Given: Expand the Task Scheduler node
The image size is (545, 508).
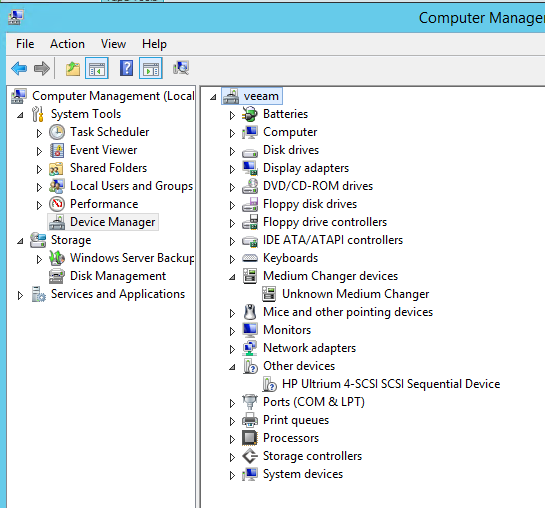Looking at the screenshot, I should 39,133.
